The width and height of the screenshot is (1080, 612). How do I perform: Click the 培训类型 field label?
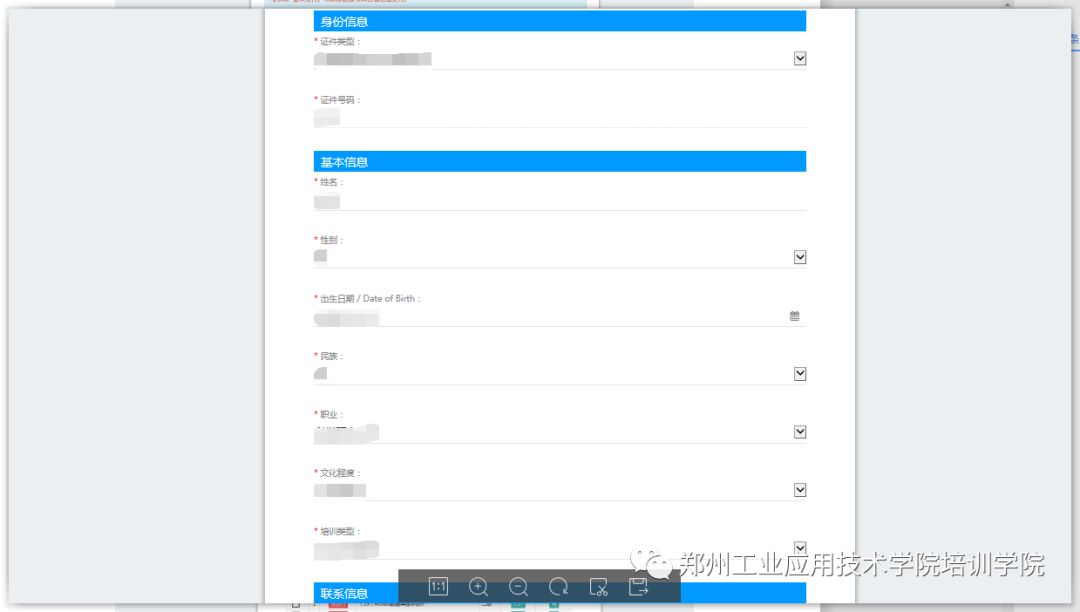click(338, 531)
